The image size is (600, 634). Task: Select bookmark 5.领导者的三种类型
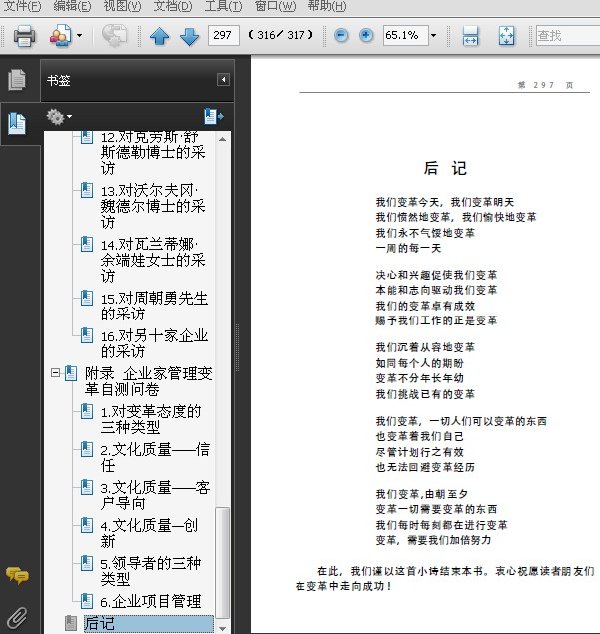click(x=150, y=571)
